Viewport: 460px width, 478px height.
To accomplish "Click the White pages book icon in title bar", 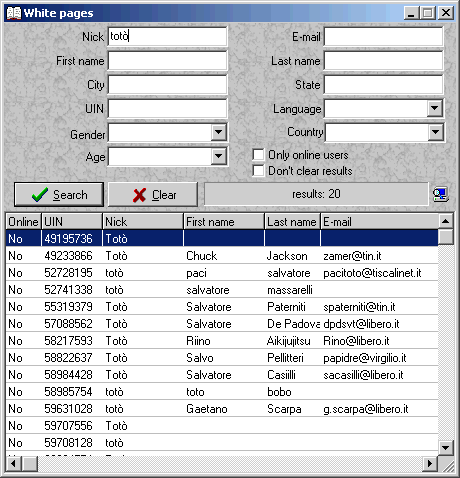I will point(14,13).
